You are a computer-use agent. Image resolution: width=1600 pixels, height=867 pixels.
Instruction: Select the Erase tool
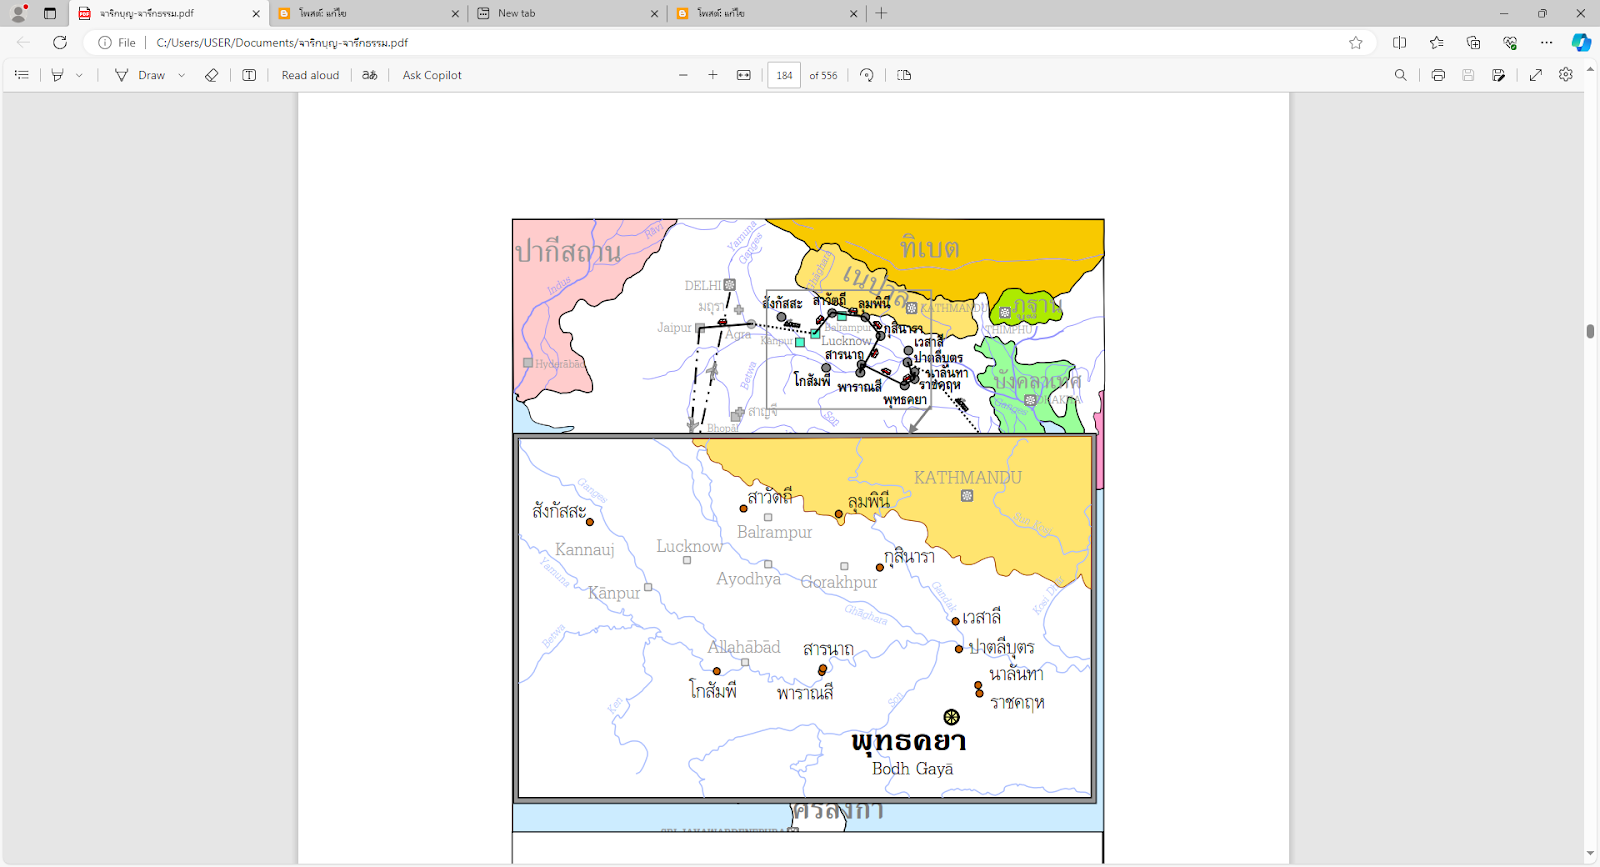[x=211, y=75]
